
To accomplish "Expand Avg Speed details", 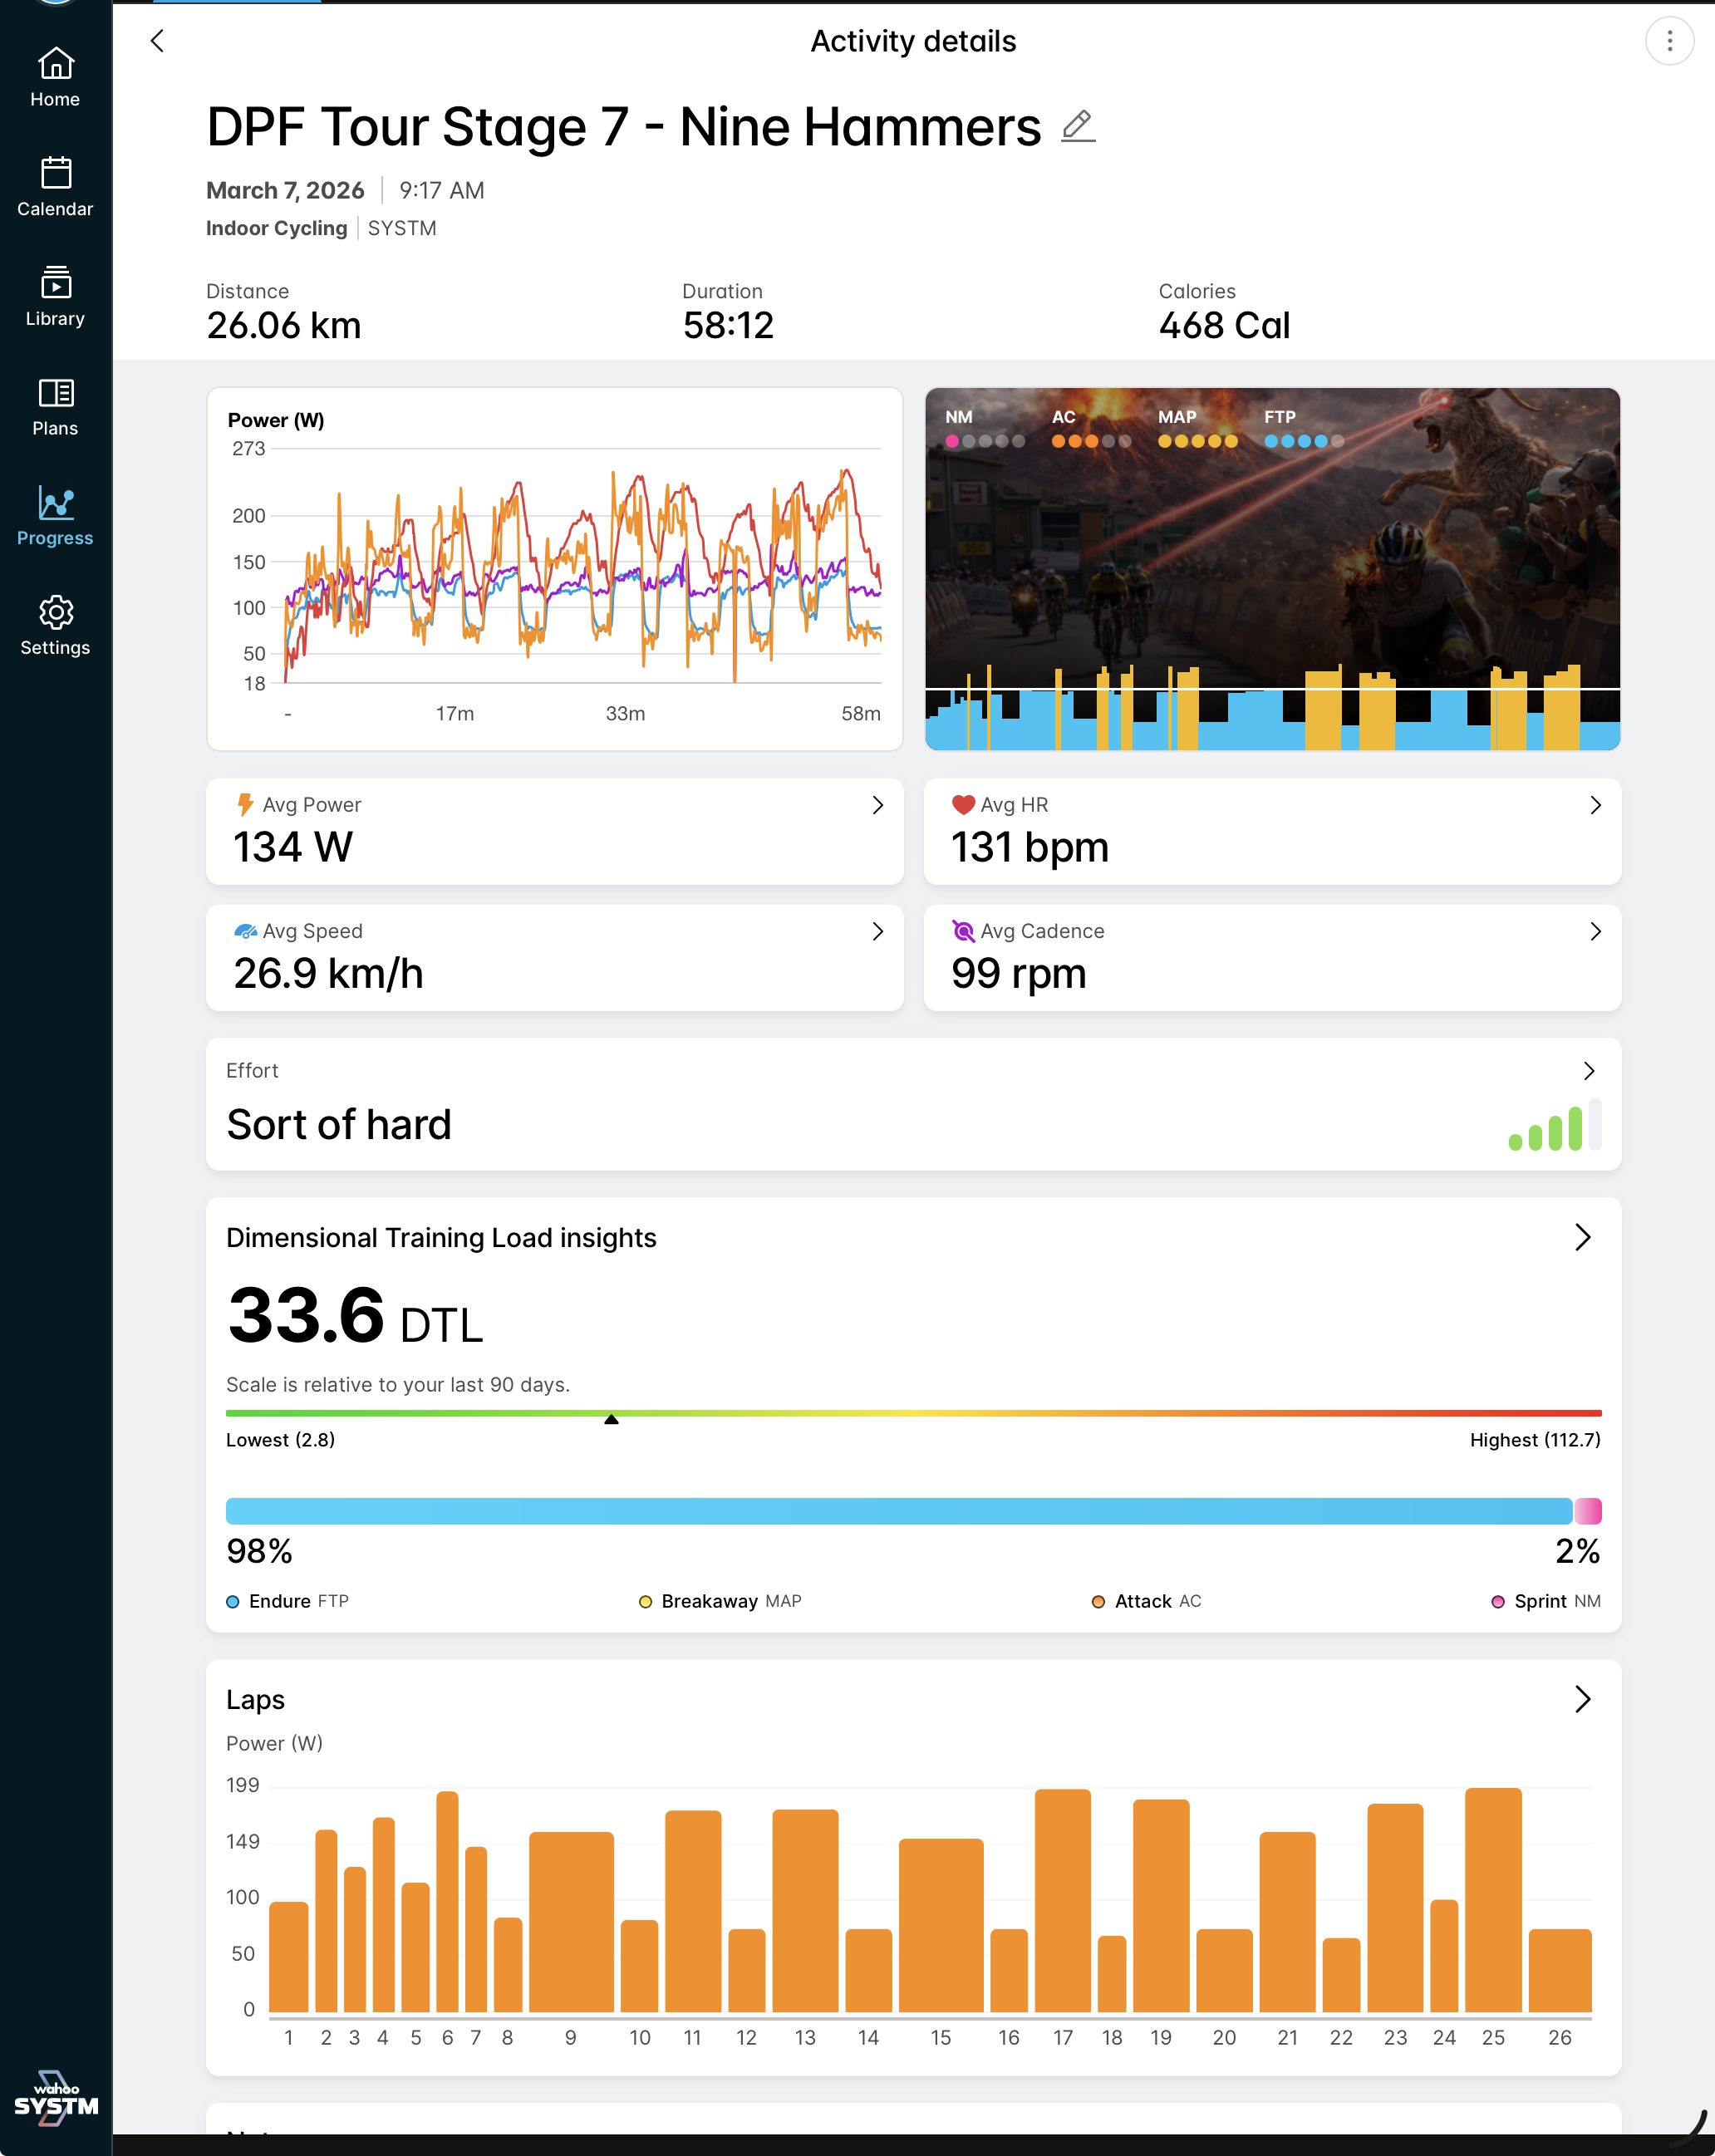I will click(877, 931).
